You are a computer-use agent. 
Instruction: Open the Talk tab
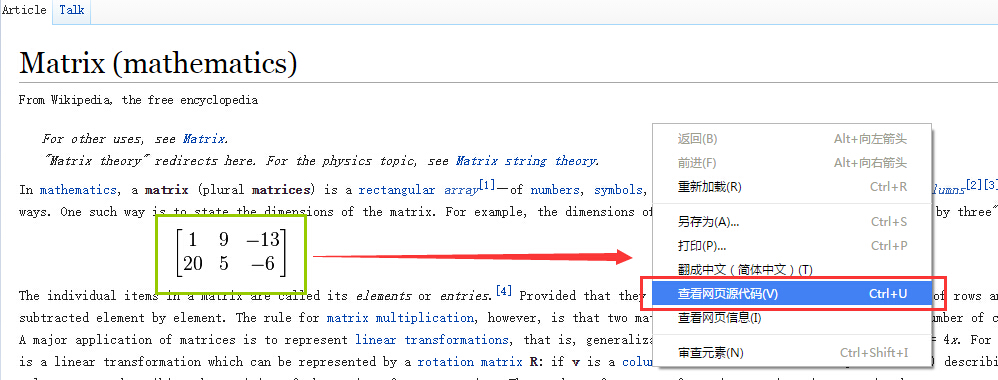tap(72, 10)
